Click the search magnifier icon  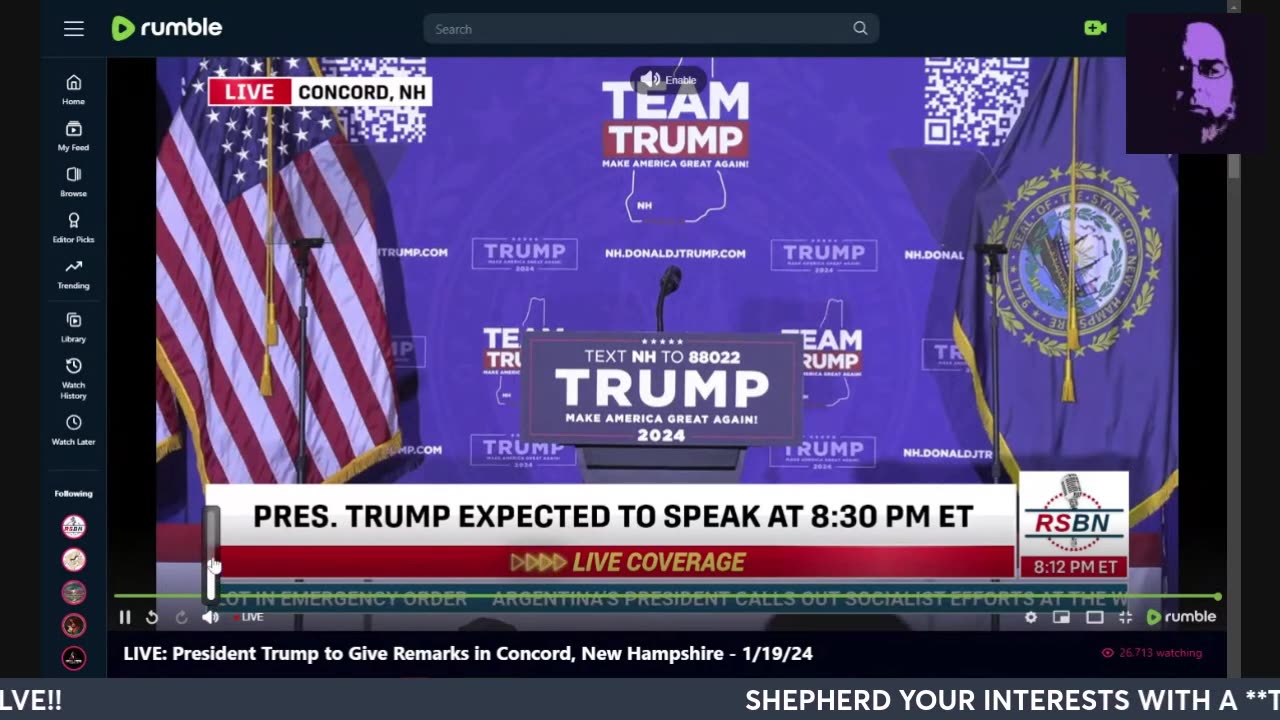[860, 29]
